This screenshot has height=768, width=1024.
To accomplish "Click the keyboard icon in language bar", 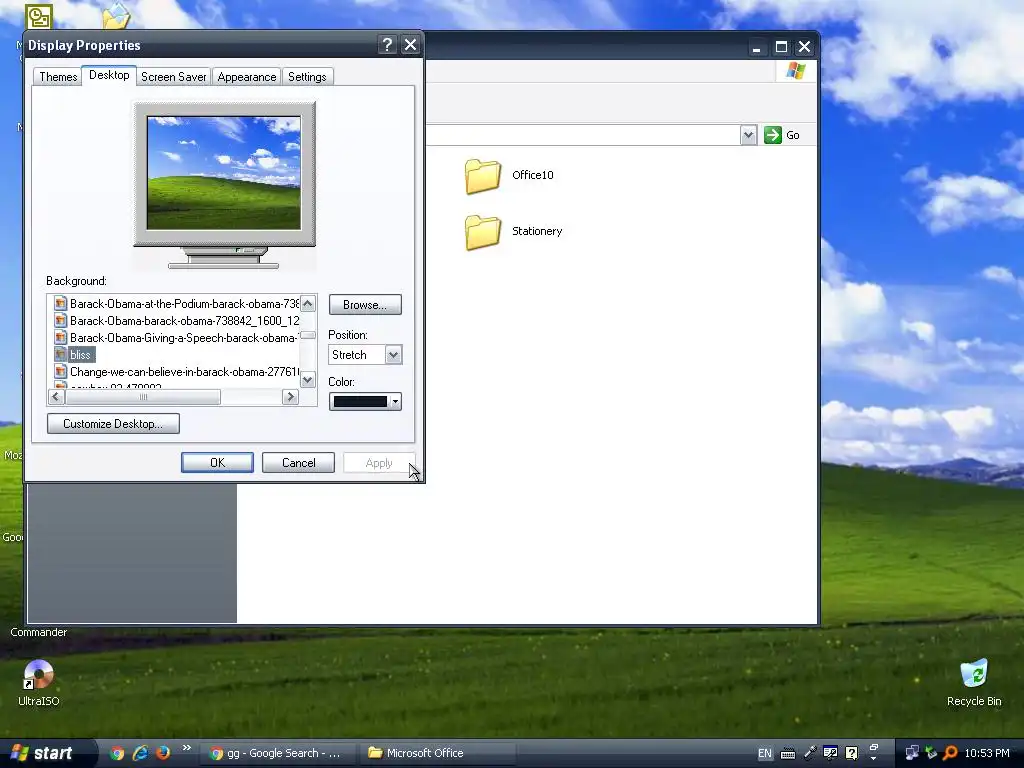I will pos(788,754).
